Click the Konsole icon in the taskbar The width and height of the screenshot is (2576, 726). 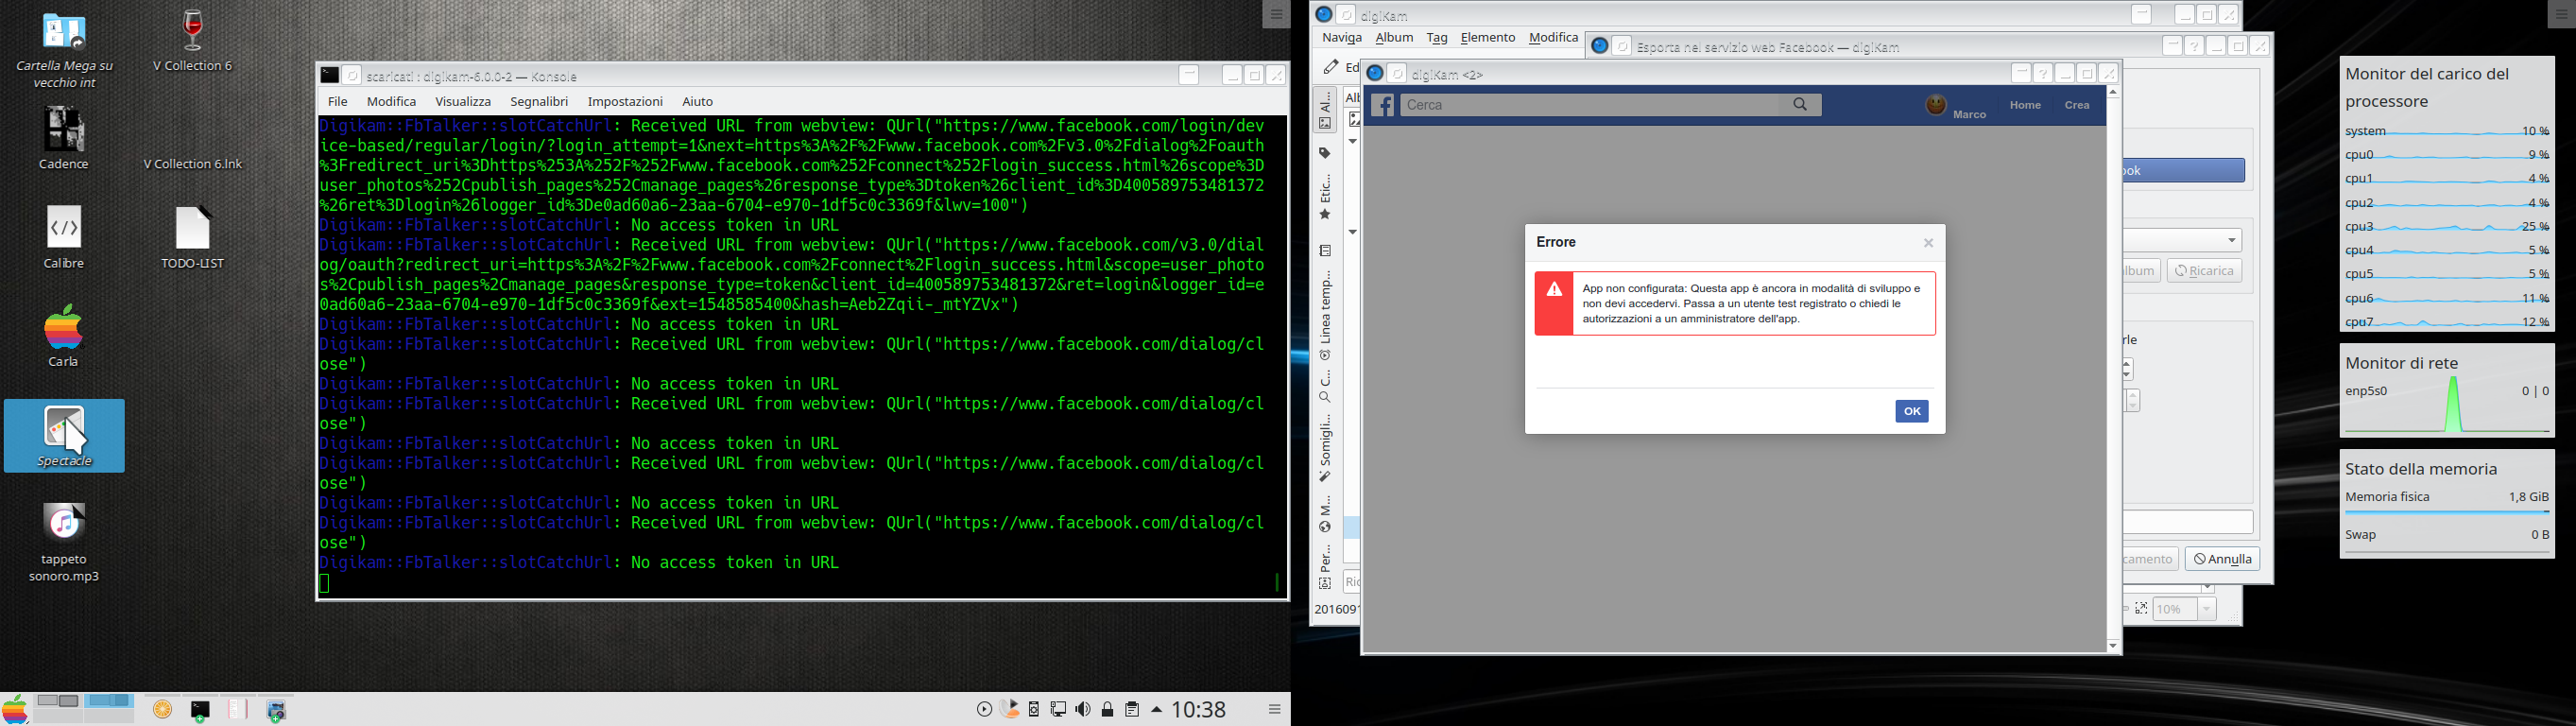(200, 710)
